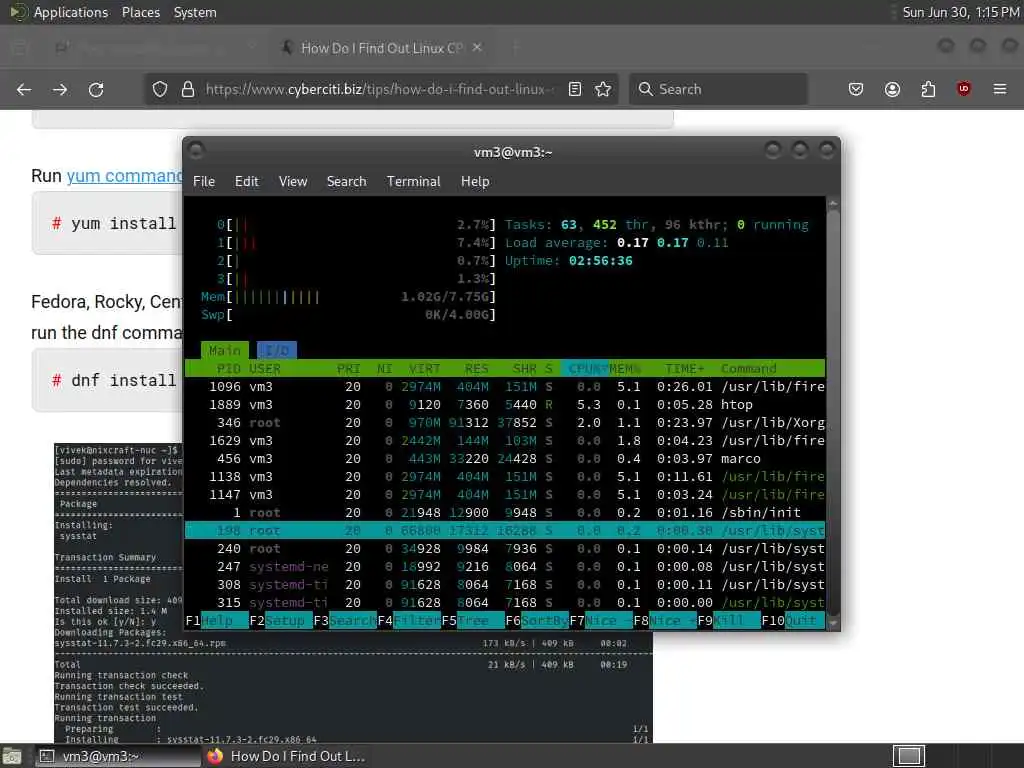
Task: Select process row PID 346 Xorg
Action: tap(505, 423)
